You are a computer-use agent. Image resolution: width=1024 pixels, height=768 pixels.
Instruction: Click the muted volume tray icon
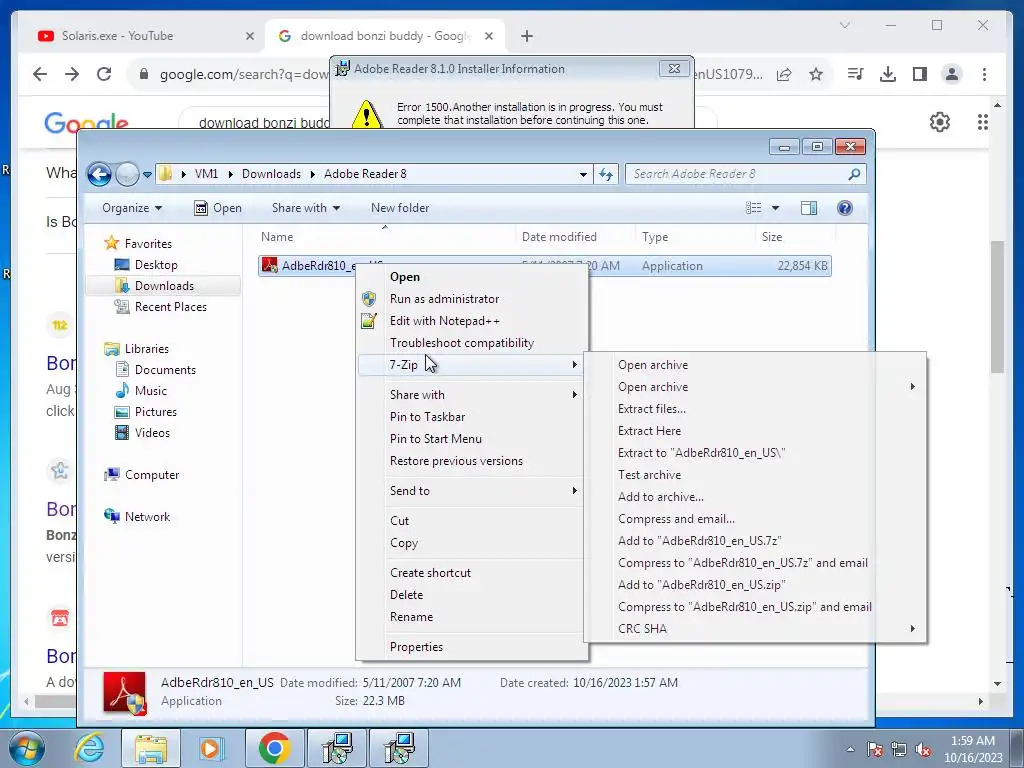pyautogui.click(x=923, y=750)
